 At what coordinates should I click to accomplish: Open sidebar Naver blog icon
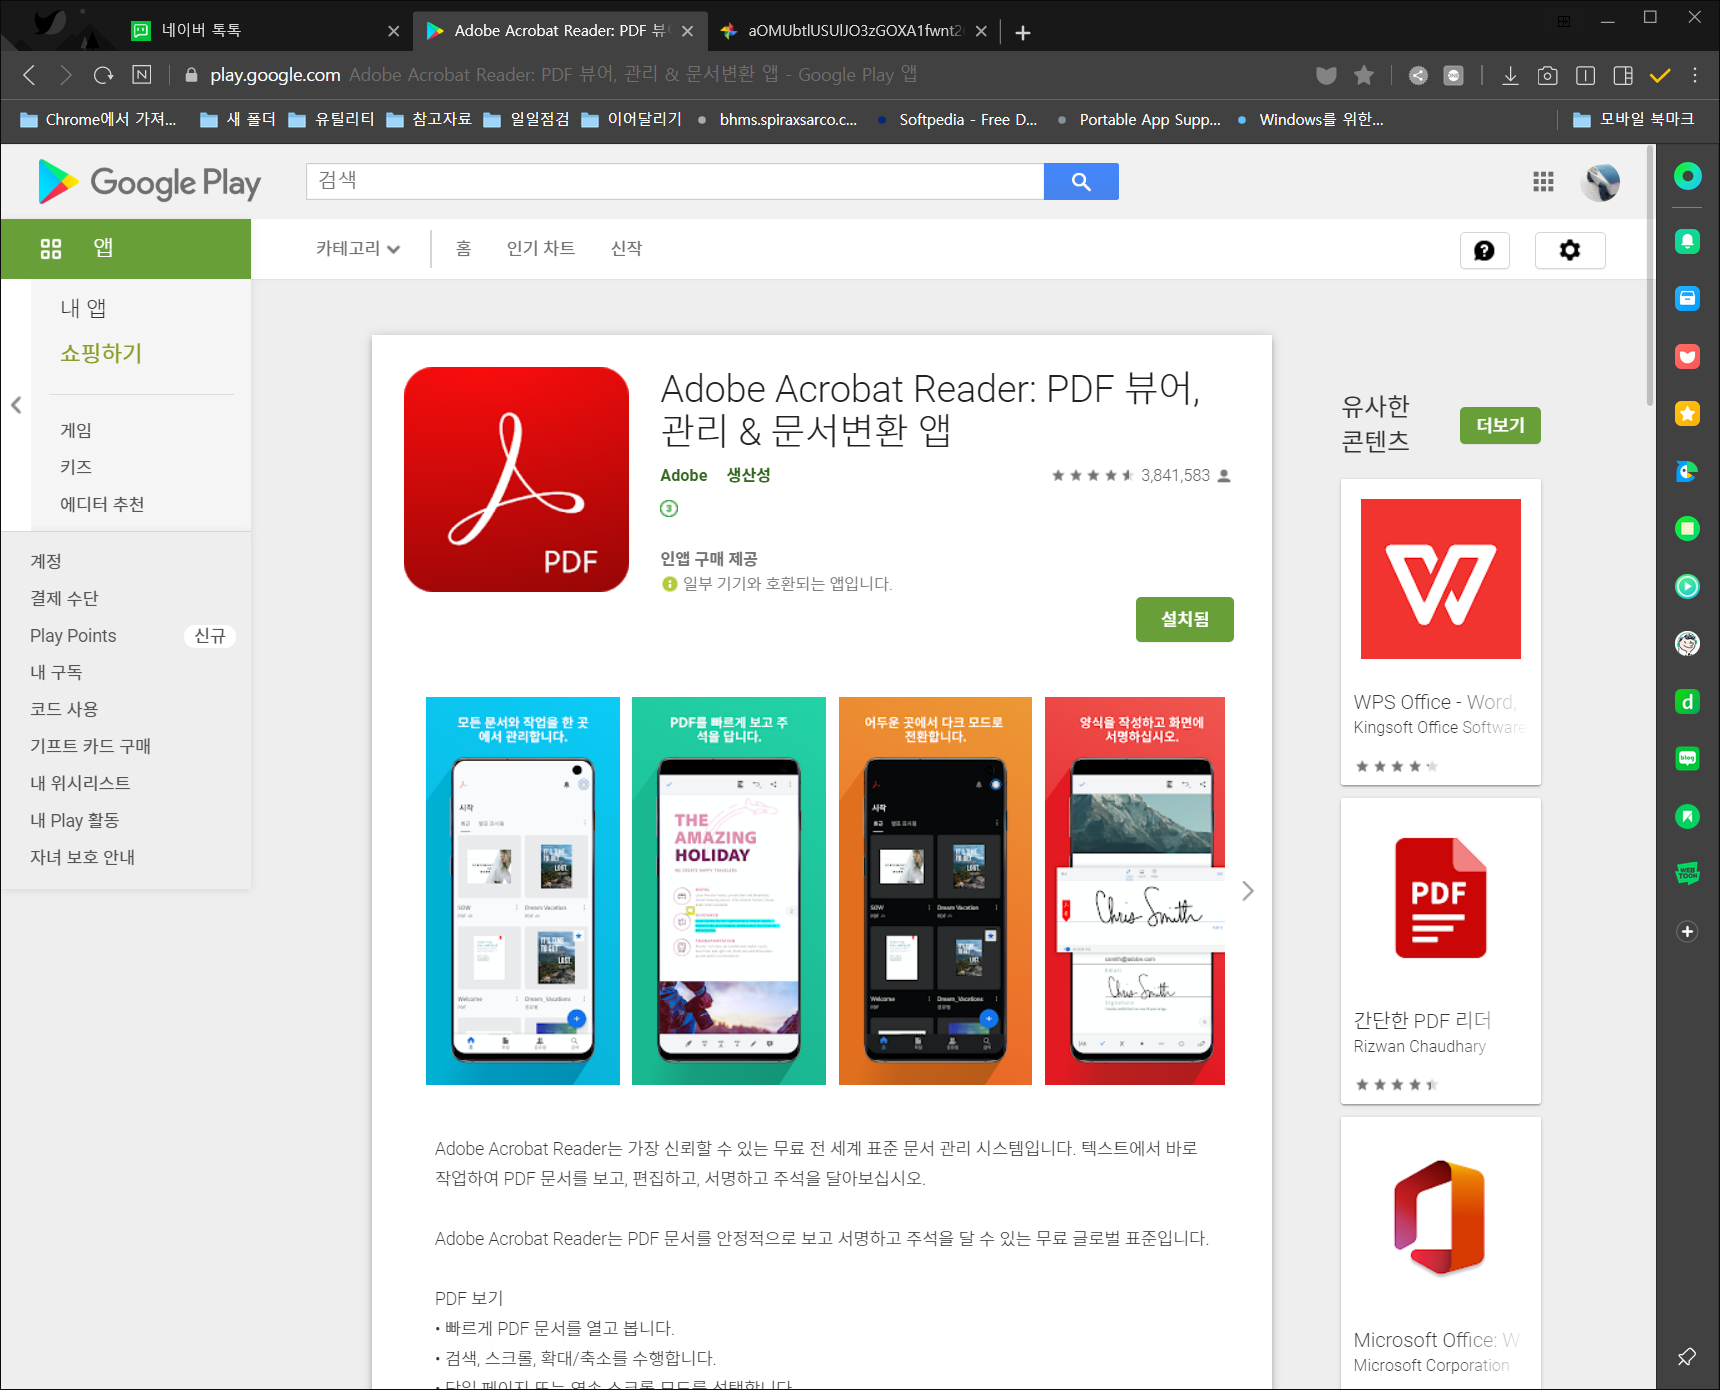[x=1687, y=758]
